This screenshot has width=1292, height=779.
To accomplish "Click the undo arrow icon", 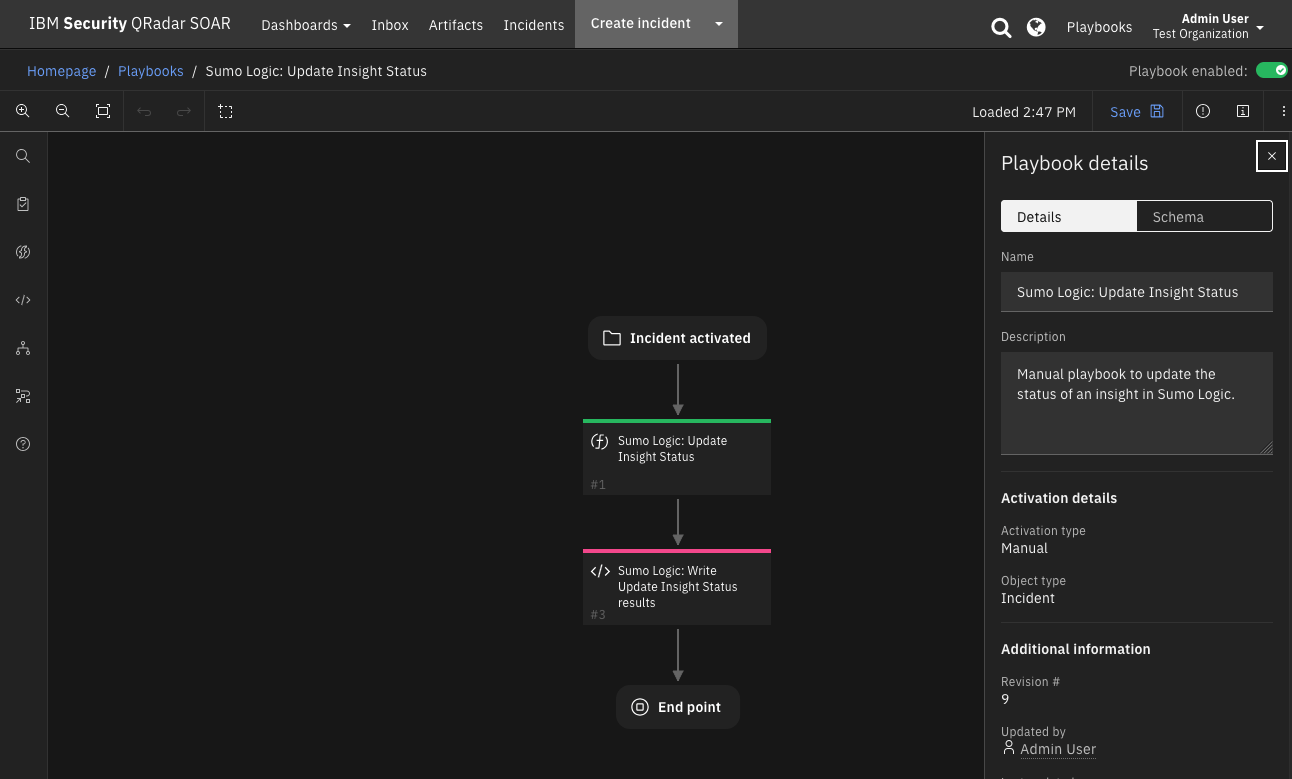I will point(144,111).
